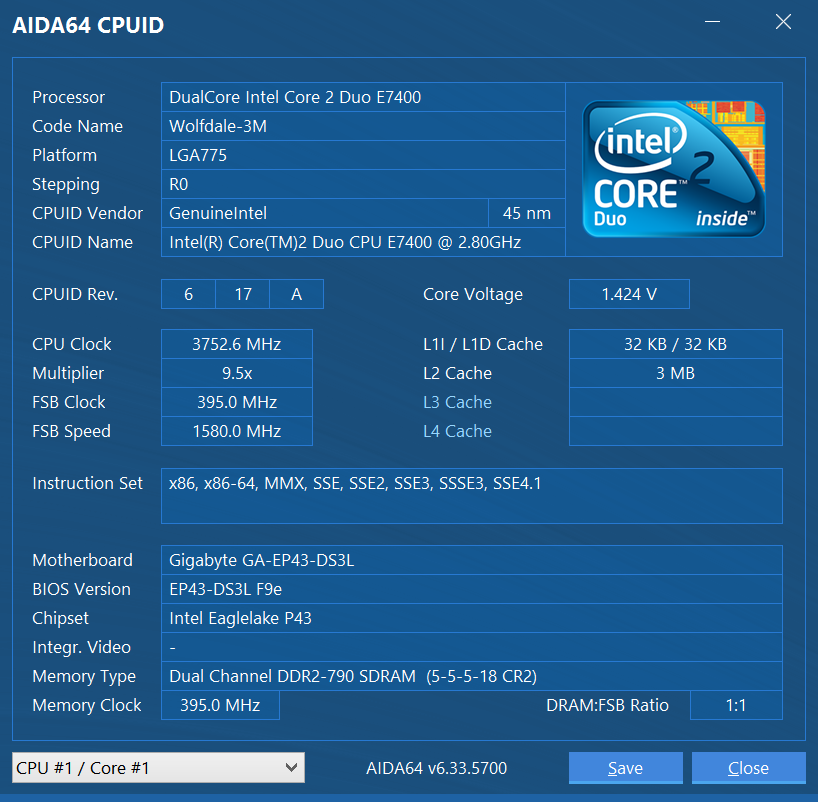This screenshot has width=818, height=802.
Task: Click the CPU clock value 3752.6 MHz
Action: (237, 344)
